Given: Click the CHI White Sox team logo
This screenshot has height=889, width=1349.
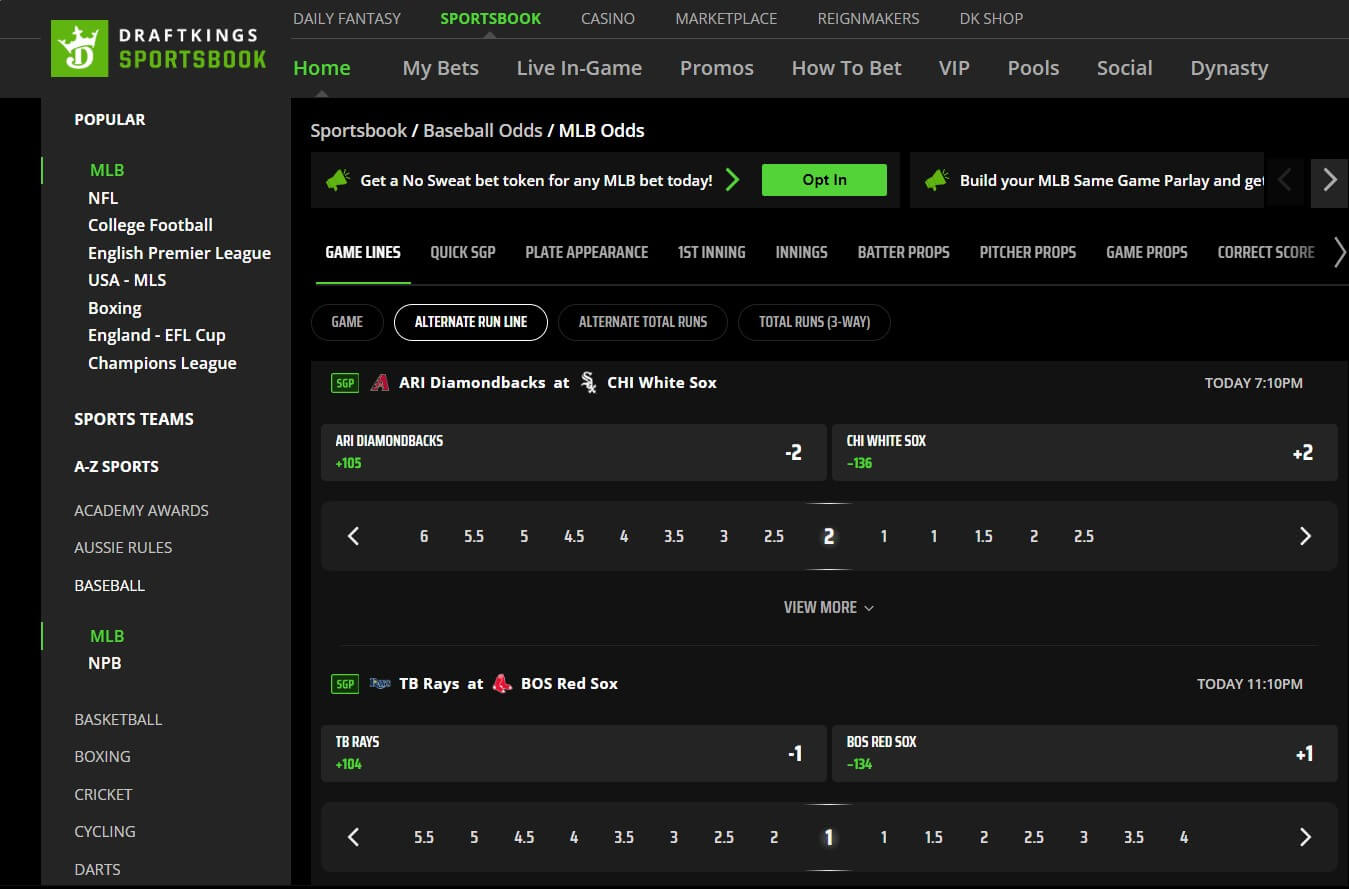Looking at the screenshot, I should (x=589, y=382).
